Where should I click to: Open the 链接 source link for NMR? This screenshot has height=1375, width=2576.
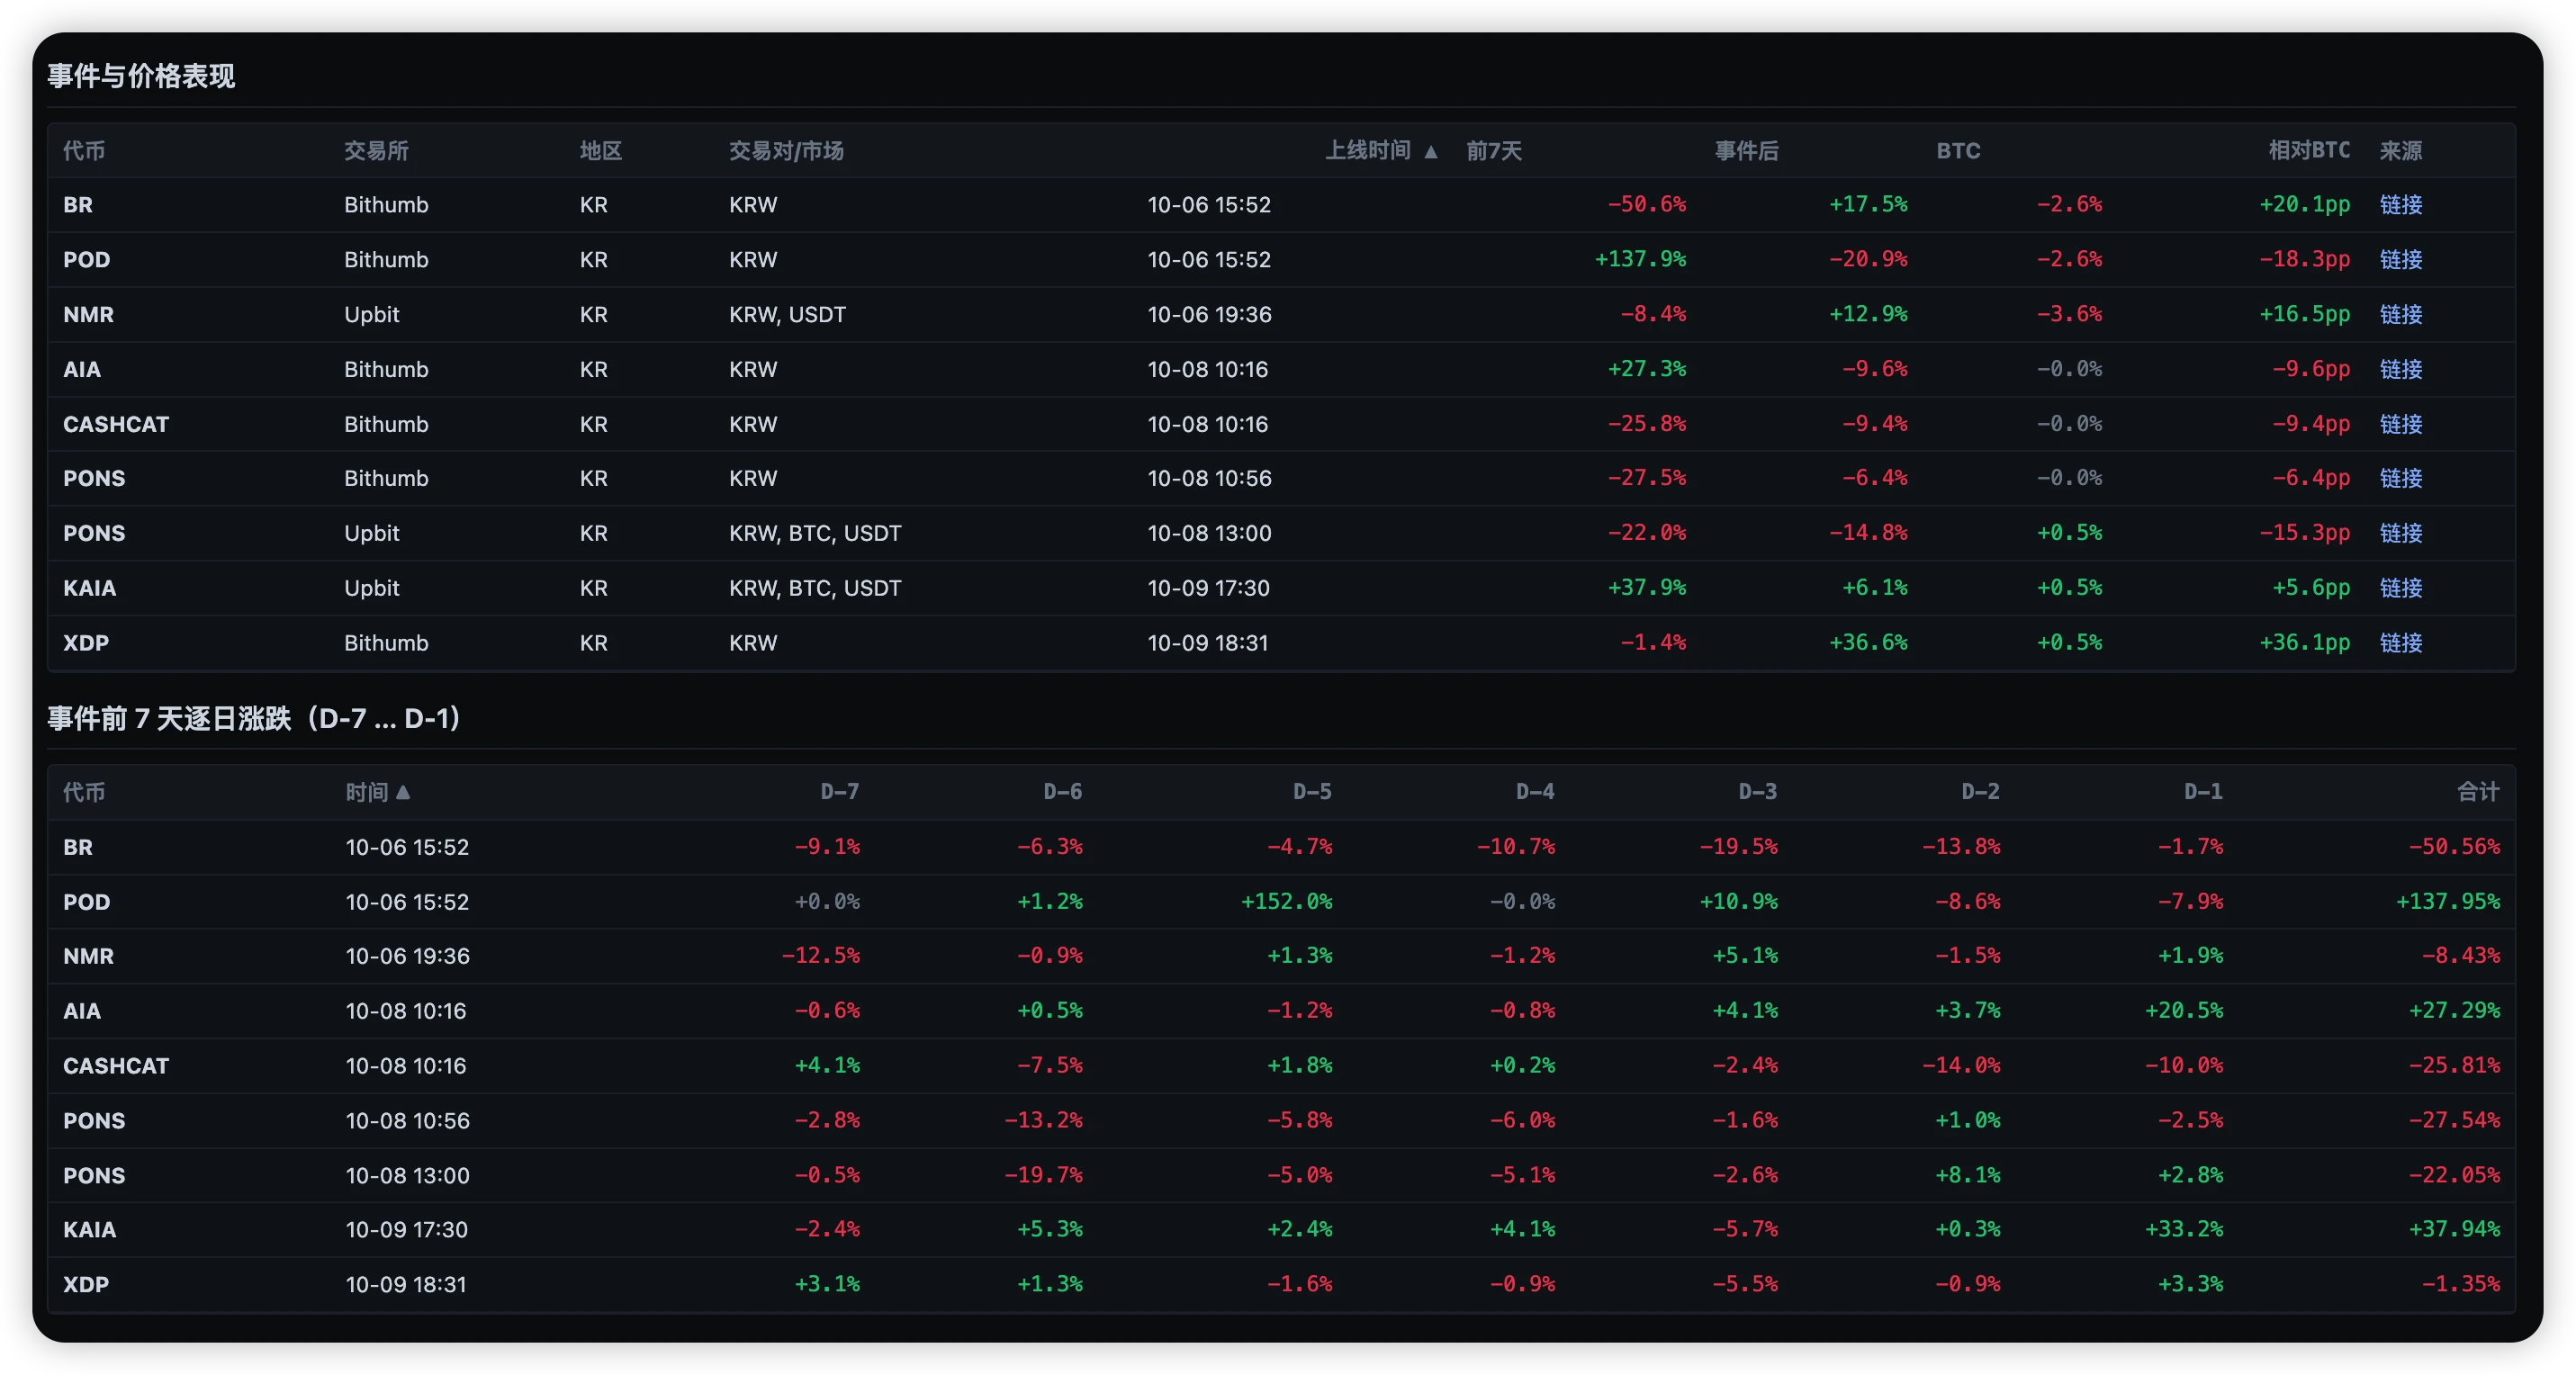coord(2401,315)
